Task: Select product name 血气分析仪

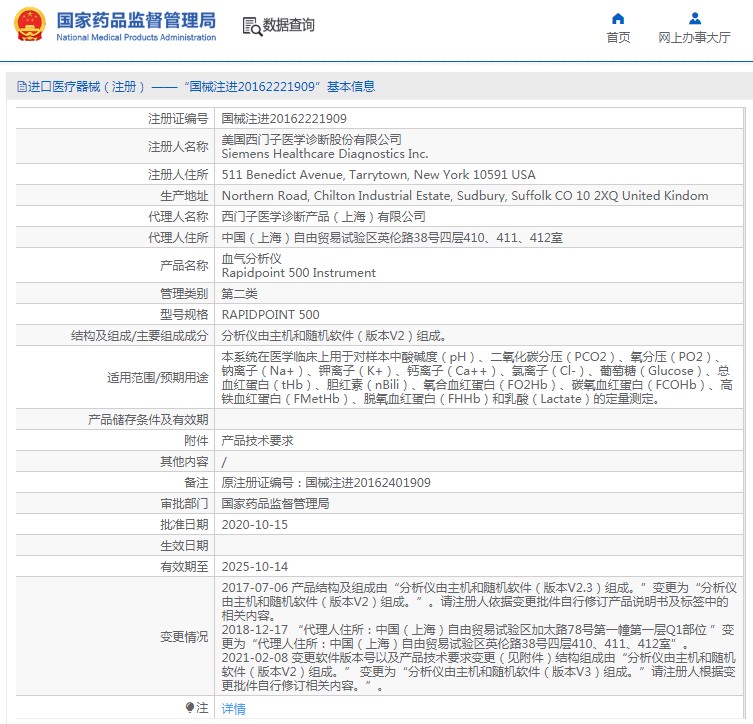Action: click(x=251, y=259)
